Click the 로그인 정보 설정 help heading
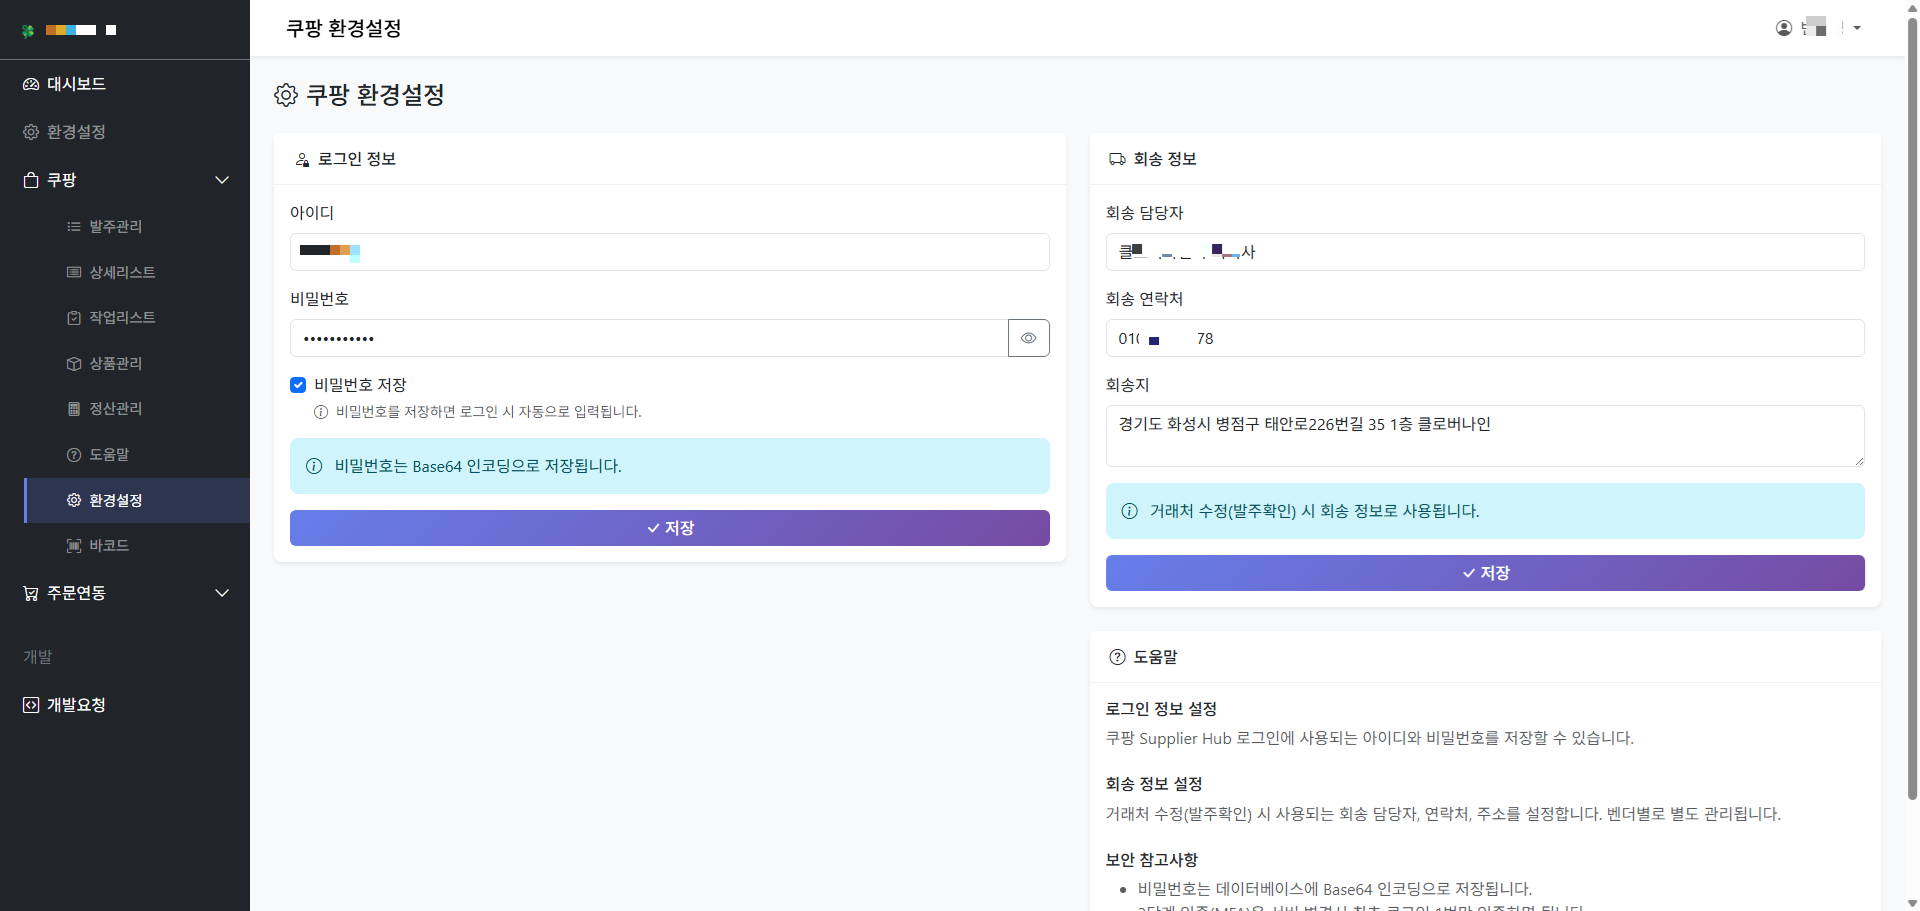Screen dimensions: 1920x911 [1161, 709]
